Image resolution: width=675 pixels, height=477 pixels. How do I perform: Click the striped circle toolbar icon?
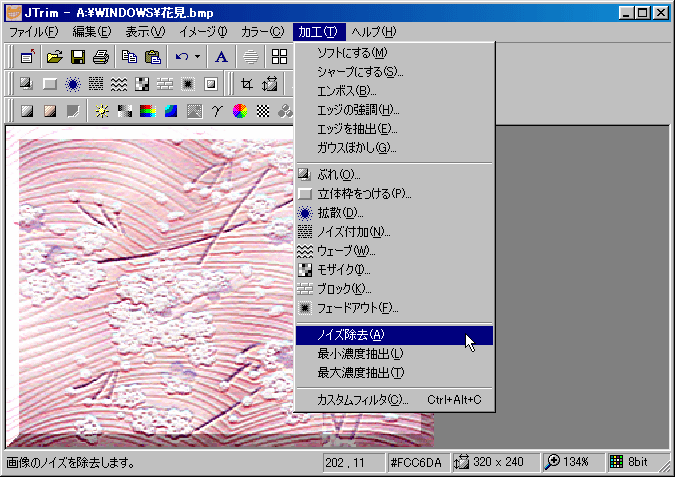[x=251, y=57]
